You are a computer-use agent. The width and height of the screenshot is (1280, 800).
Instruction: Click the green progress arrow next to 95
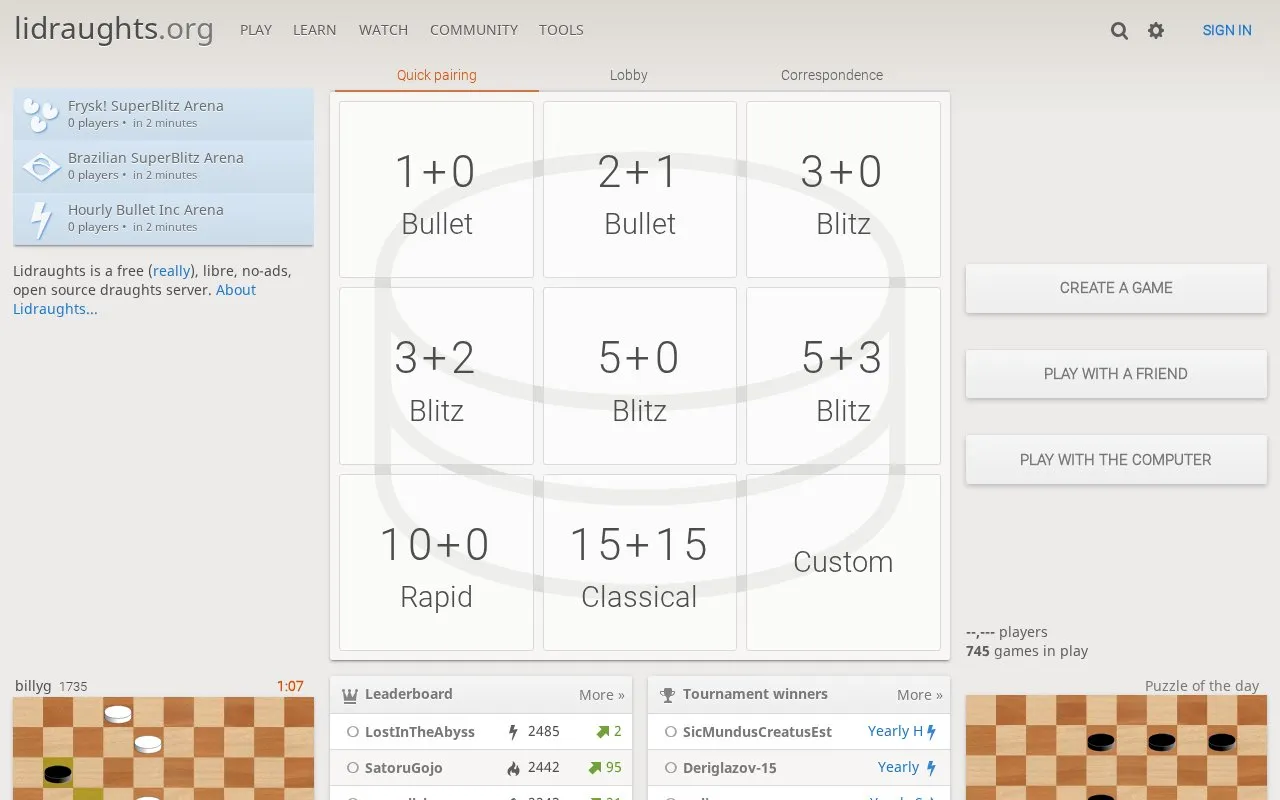click(594, 768)
